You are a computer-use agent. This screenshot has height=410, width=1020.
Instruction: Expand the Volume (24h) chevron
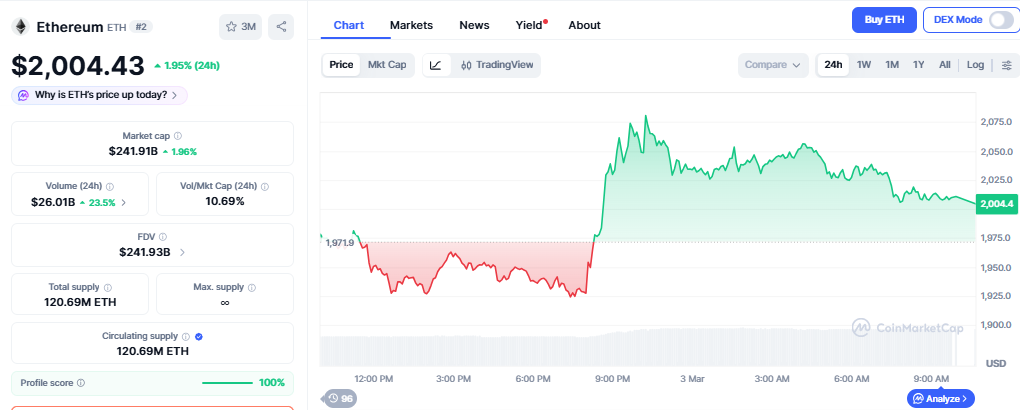(124, 202)
